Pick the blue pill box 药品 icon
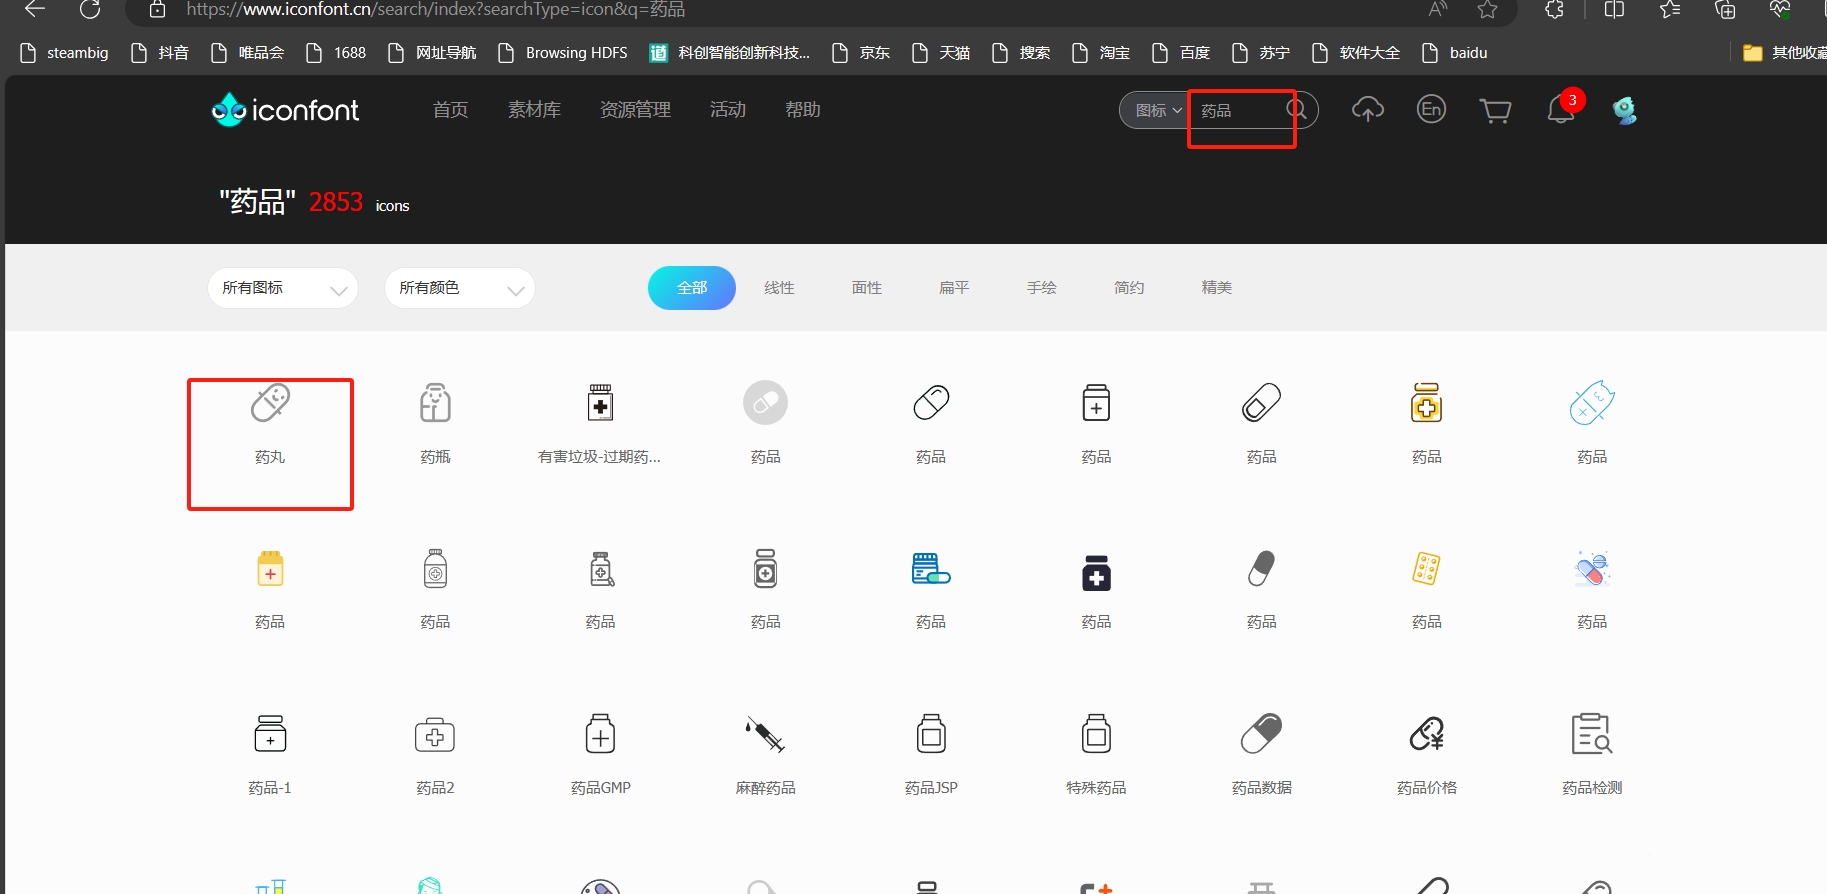Image resolution: width=1827 pixels, height=894 pixels. [931, 569]
